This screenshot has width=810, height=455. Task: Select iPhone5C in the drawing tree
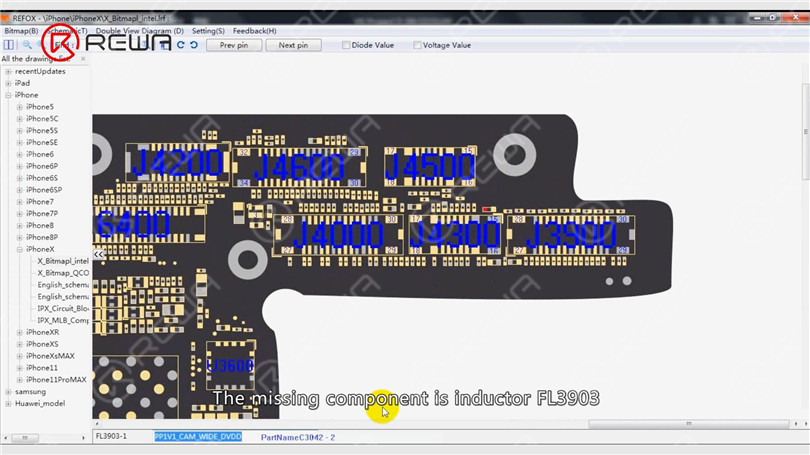pyautogui.click(x=42, y=119)
